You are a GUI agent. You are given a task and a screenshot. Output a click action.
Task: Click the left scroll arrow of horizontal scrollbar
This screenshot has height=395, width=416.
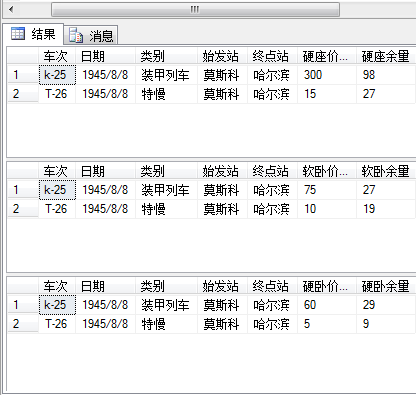coord(11,9)
